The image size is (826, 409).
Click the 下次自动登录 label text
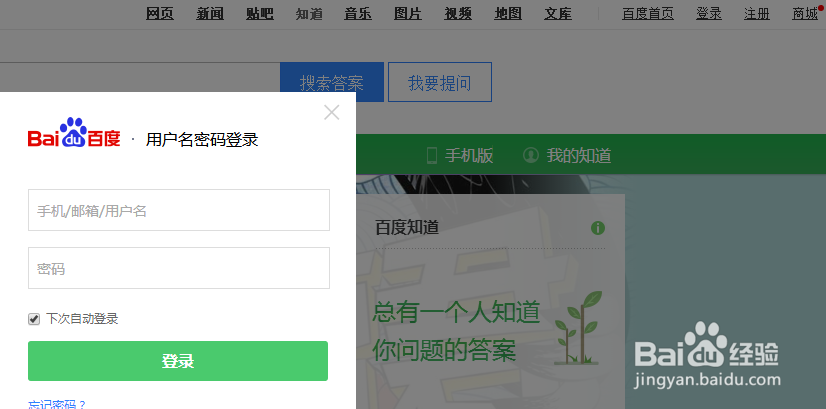click(82, 319)
